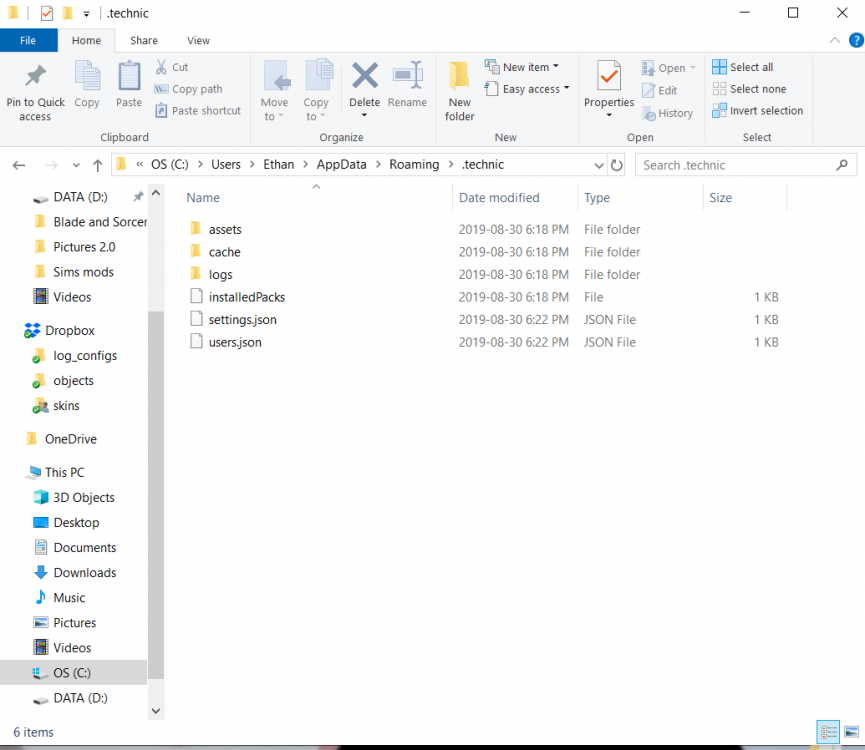Switch to the Share ribbon tab

(144, 41)
